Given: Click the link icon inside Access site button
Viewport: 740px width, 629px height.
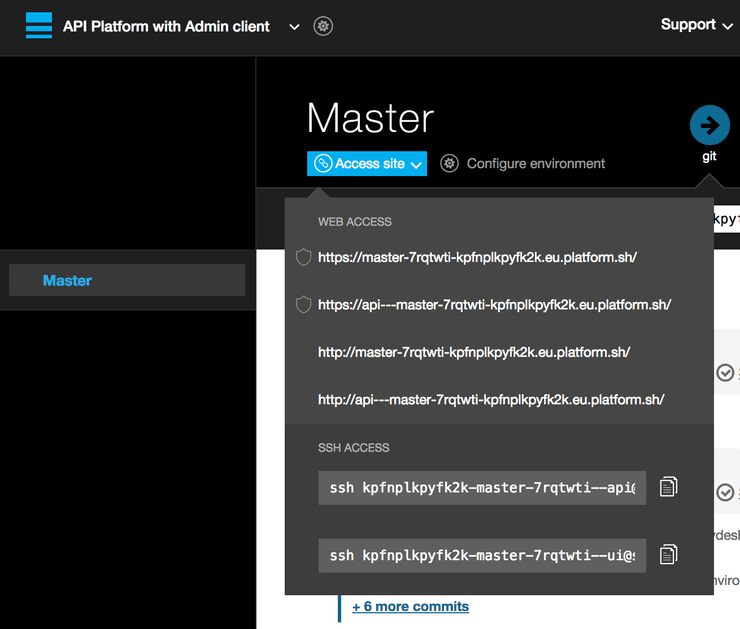Looking at the screenshot, I should click(323, 164).
